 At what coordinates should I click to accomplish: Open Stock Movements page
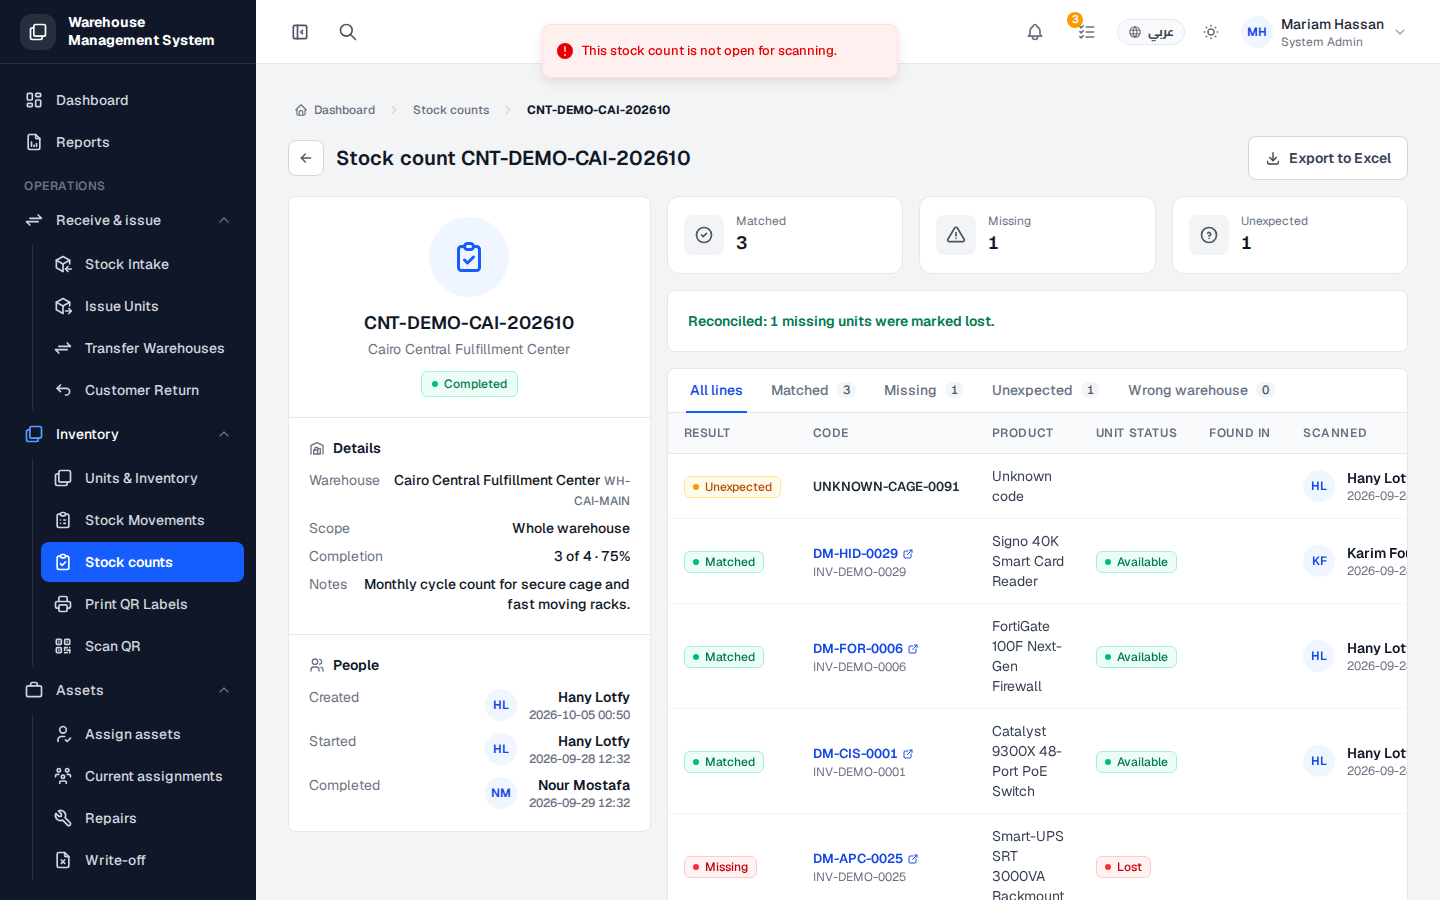(142, 520)
